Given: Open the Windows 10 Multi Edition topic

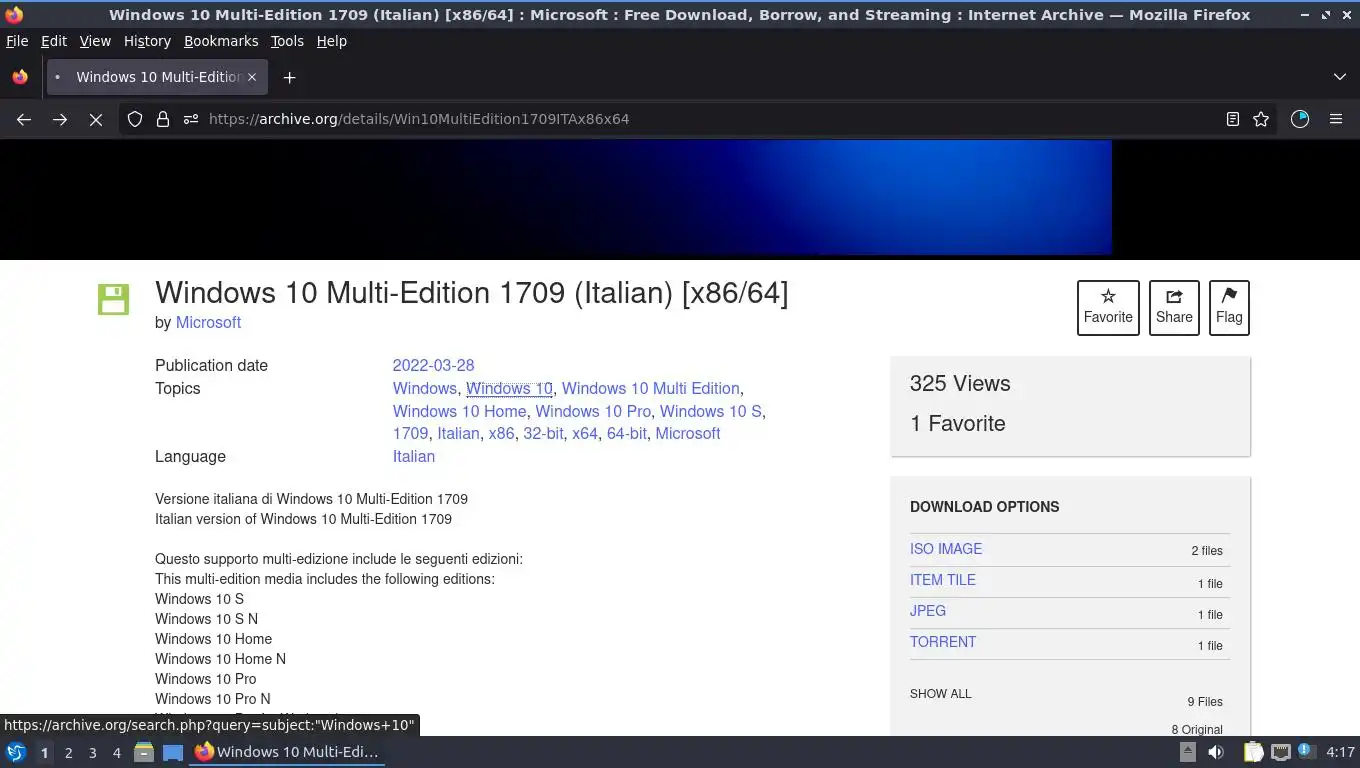Looking at the screenshot, I should coord(650,388).
